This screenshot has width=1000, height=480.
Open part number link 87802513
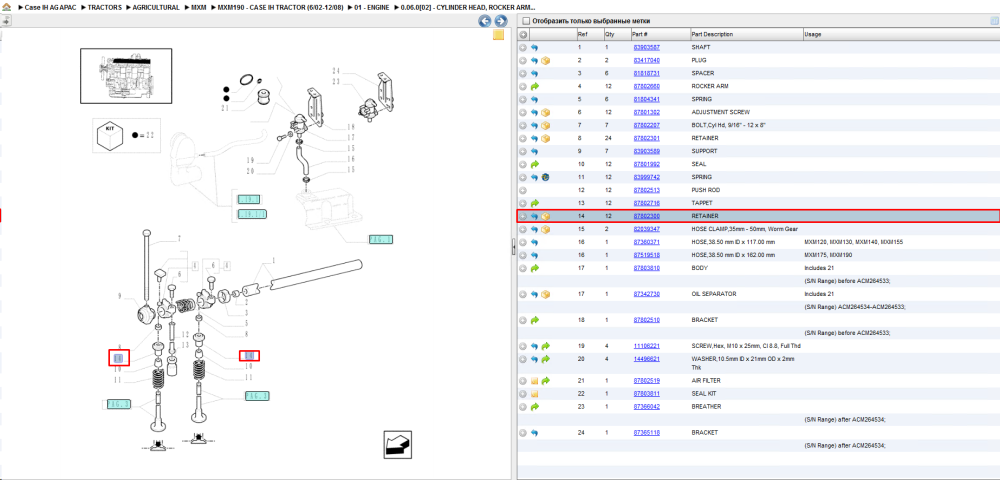click(x=646, y=190)
